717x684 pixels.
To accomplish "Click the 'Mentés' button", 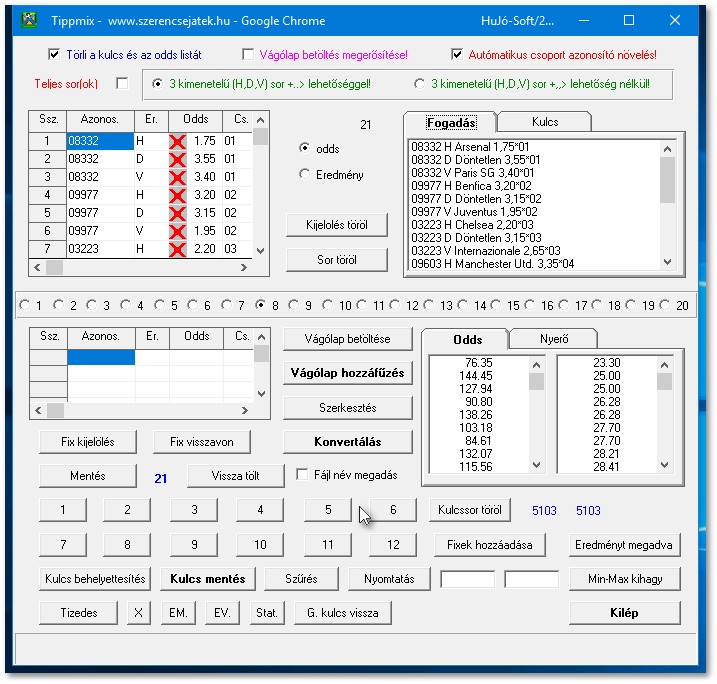I will 88,476.
